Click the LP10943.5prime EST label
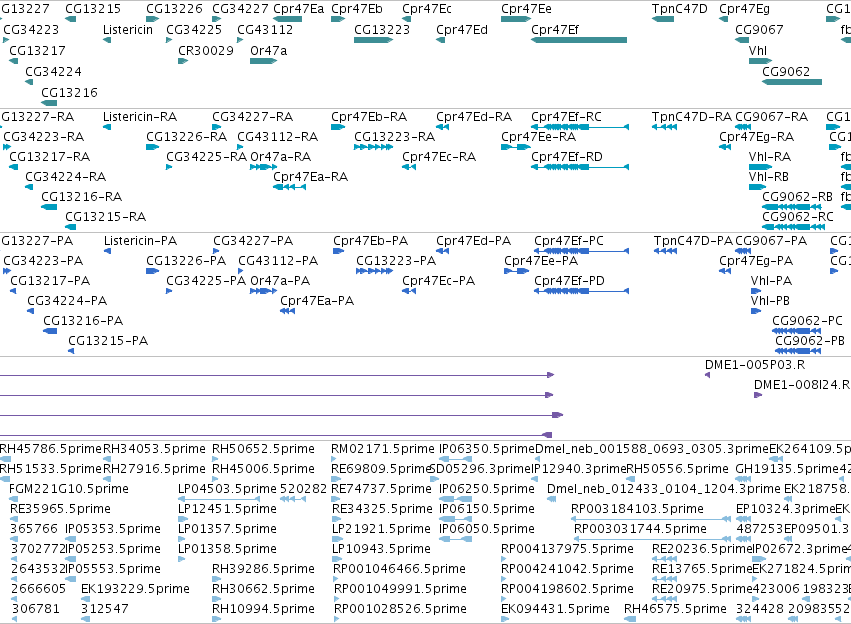The height and width of the screenshot is (624, 851). pos(381,549)
